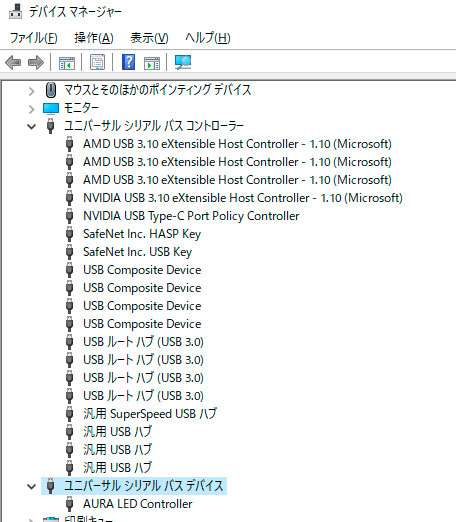
Task: Select first USB ルート ハブ (USB 3.0)
Action: pos(143,342)
